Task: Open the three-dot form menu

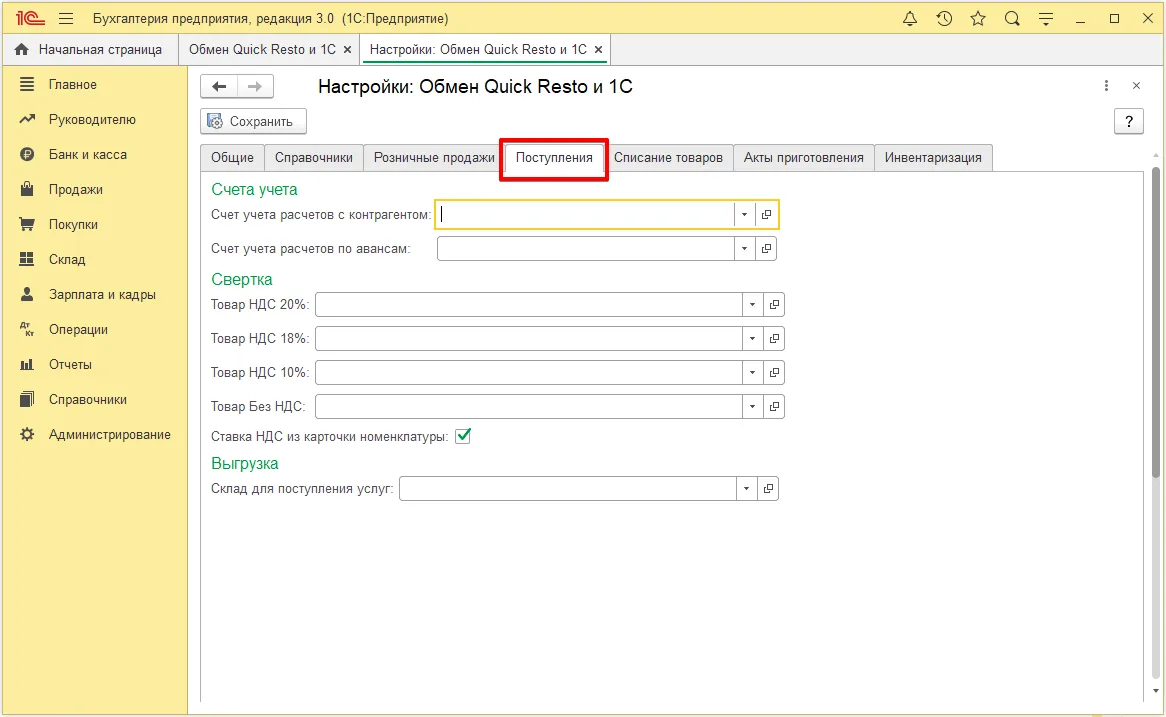Action: pos(1107,86)
